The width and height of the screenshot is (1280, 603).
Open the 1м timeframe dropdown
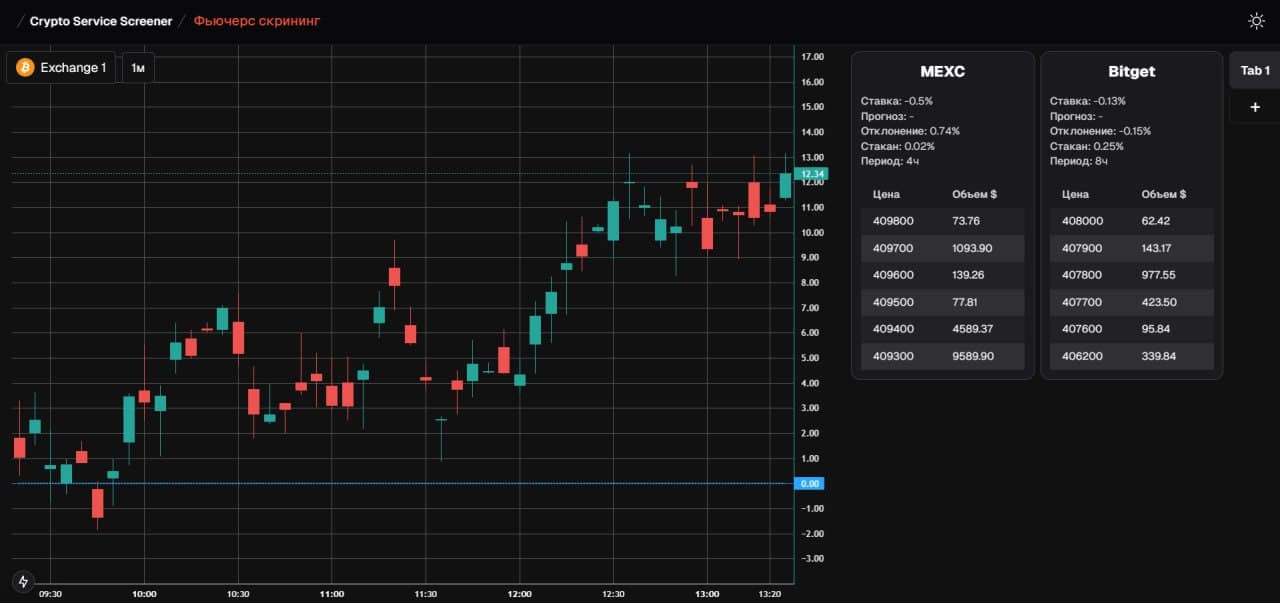coord(138,68)
